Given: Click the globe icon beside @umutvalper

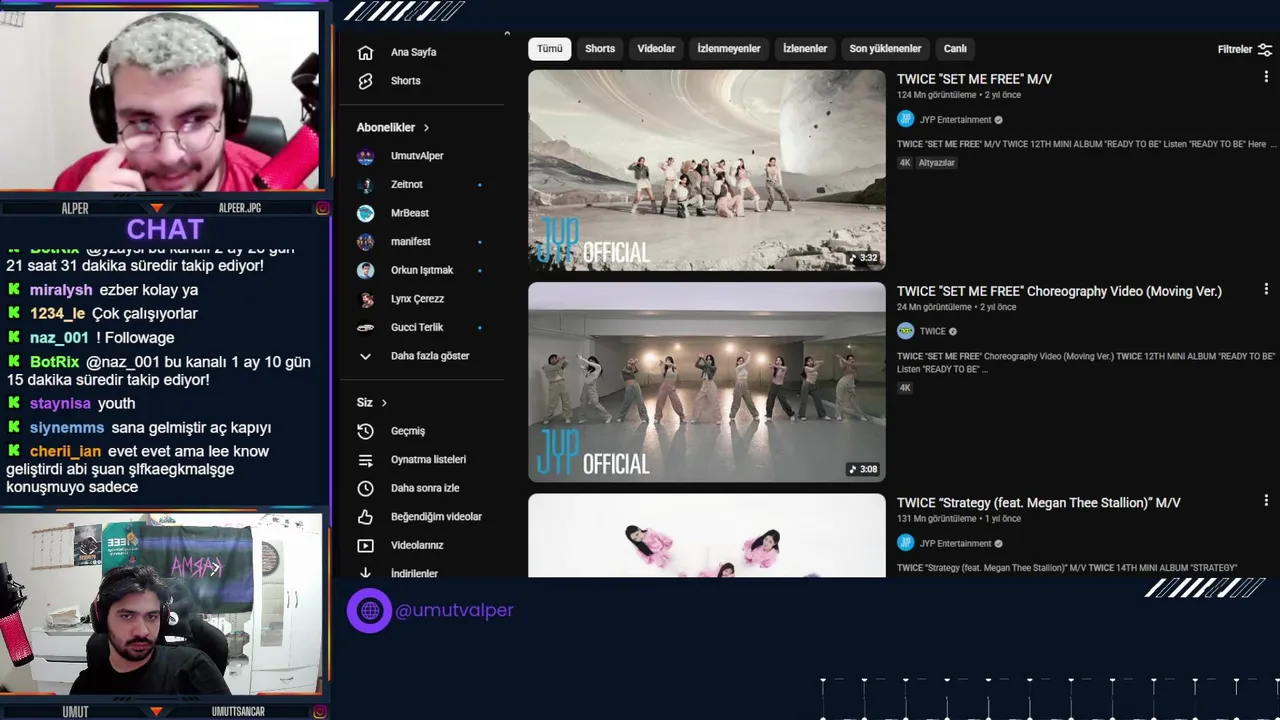Looking at the screenshot, I should [x=369, y=610].
